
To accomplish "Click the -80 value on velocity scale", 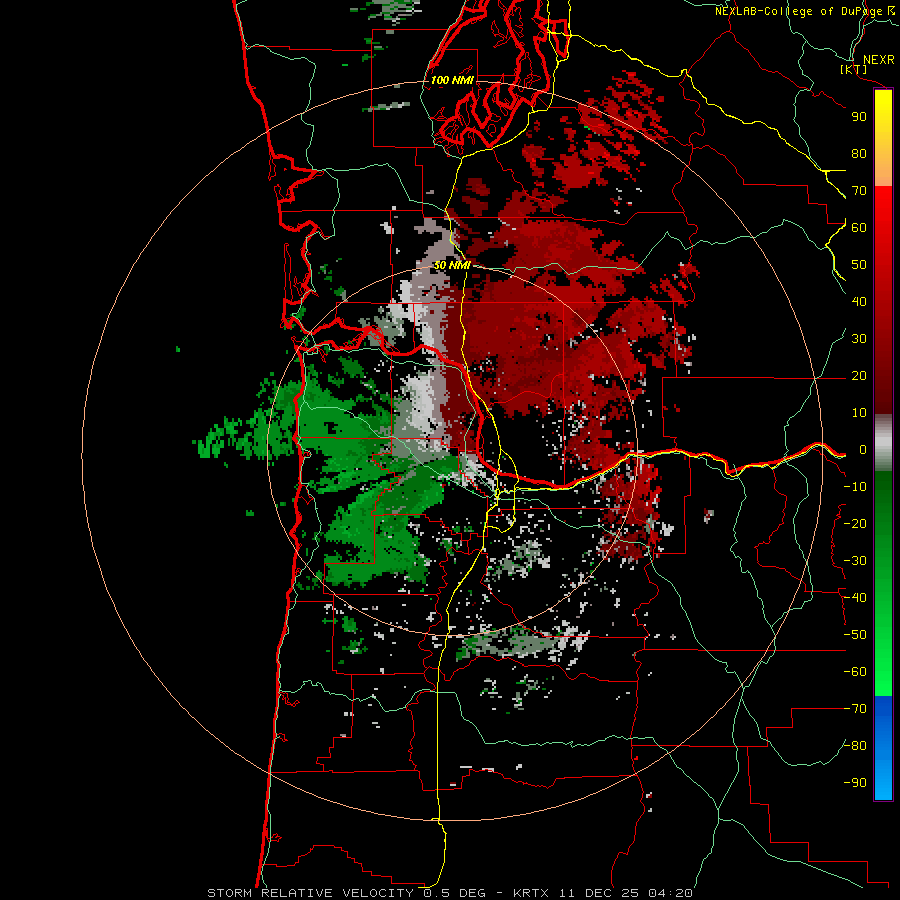I will click(x=855, y=746).
